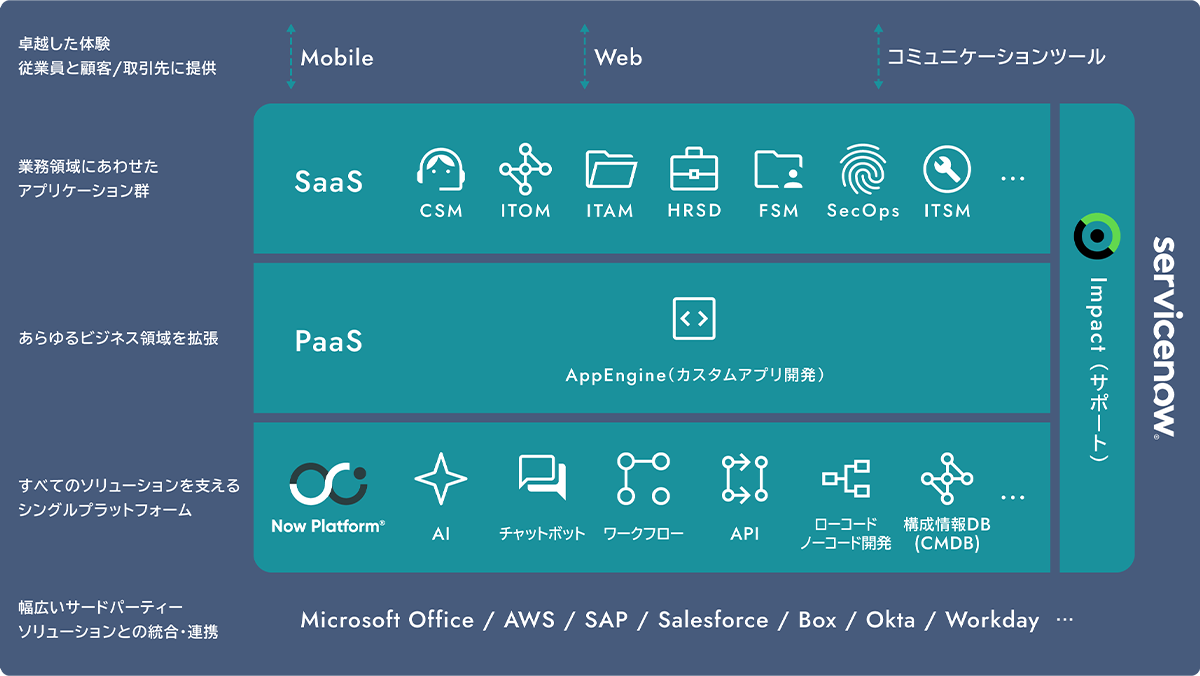Click the SaaS layer label
This screenshot has width=1200, height=676.
(x=329, y=181)
